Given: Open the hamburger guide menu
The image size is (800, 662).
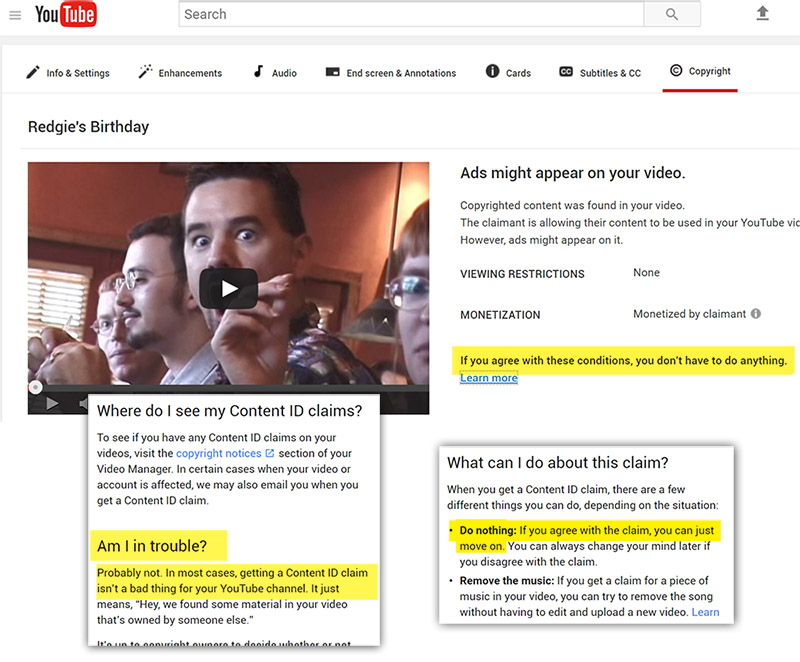Looking at the screenshot, I should 15,15.
